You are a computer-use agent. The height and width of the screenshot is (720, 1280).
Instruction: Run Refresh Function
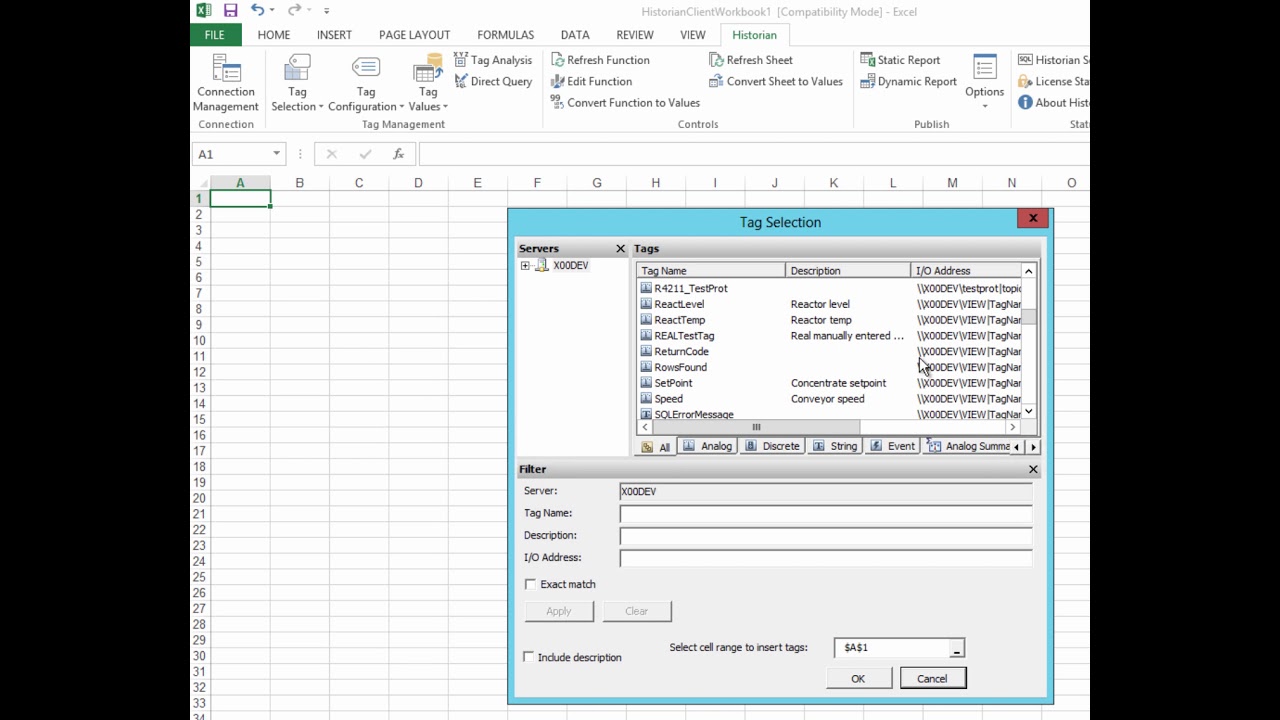(x=600, y=60)
